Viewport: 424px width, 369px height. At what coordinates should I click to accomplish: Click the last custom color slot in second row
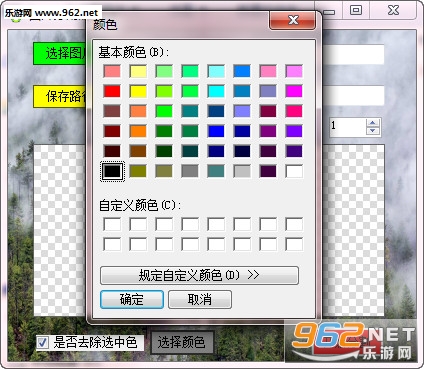[294, 244]
